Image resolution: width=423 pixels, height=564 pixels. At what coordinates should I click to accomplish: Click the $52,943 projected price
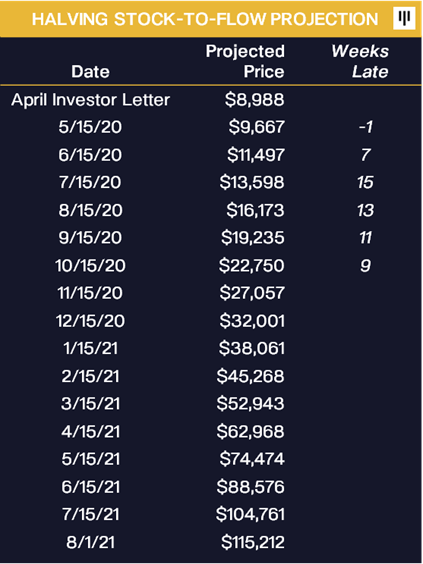pyautogui.click(x=251, y=404)
